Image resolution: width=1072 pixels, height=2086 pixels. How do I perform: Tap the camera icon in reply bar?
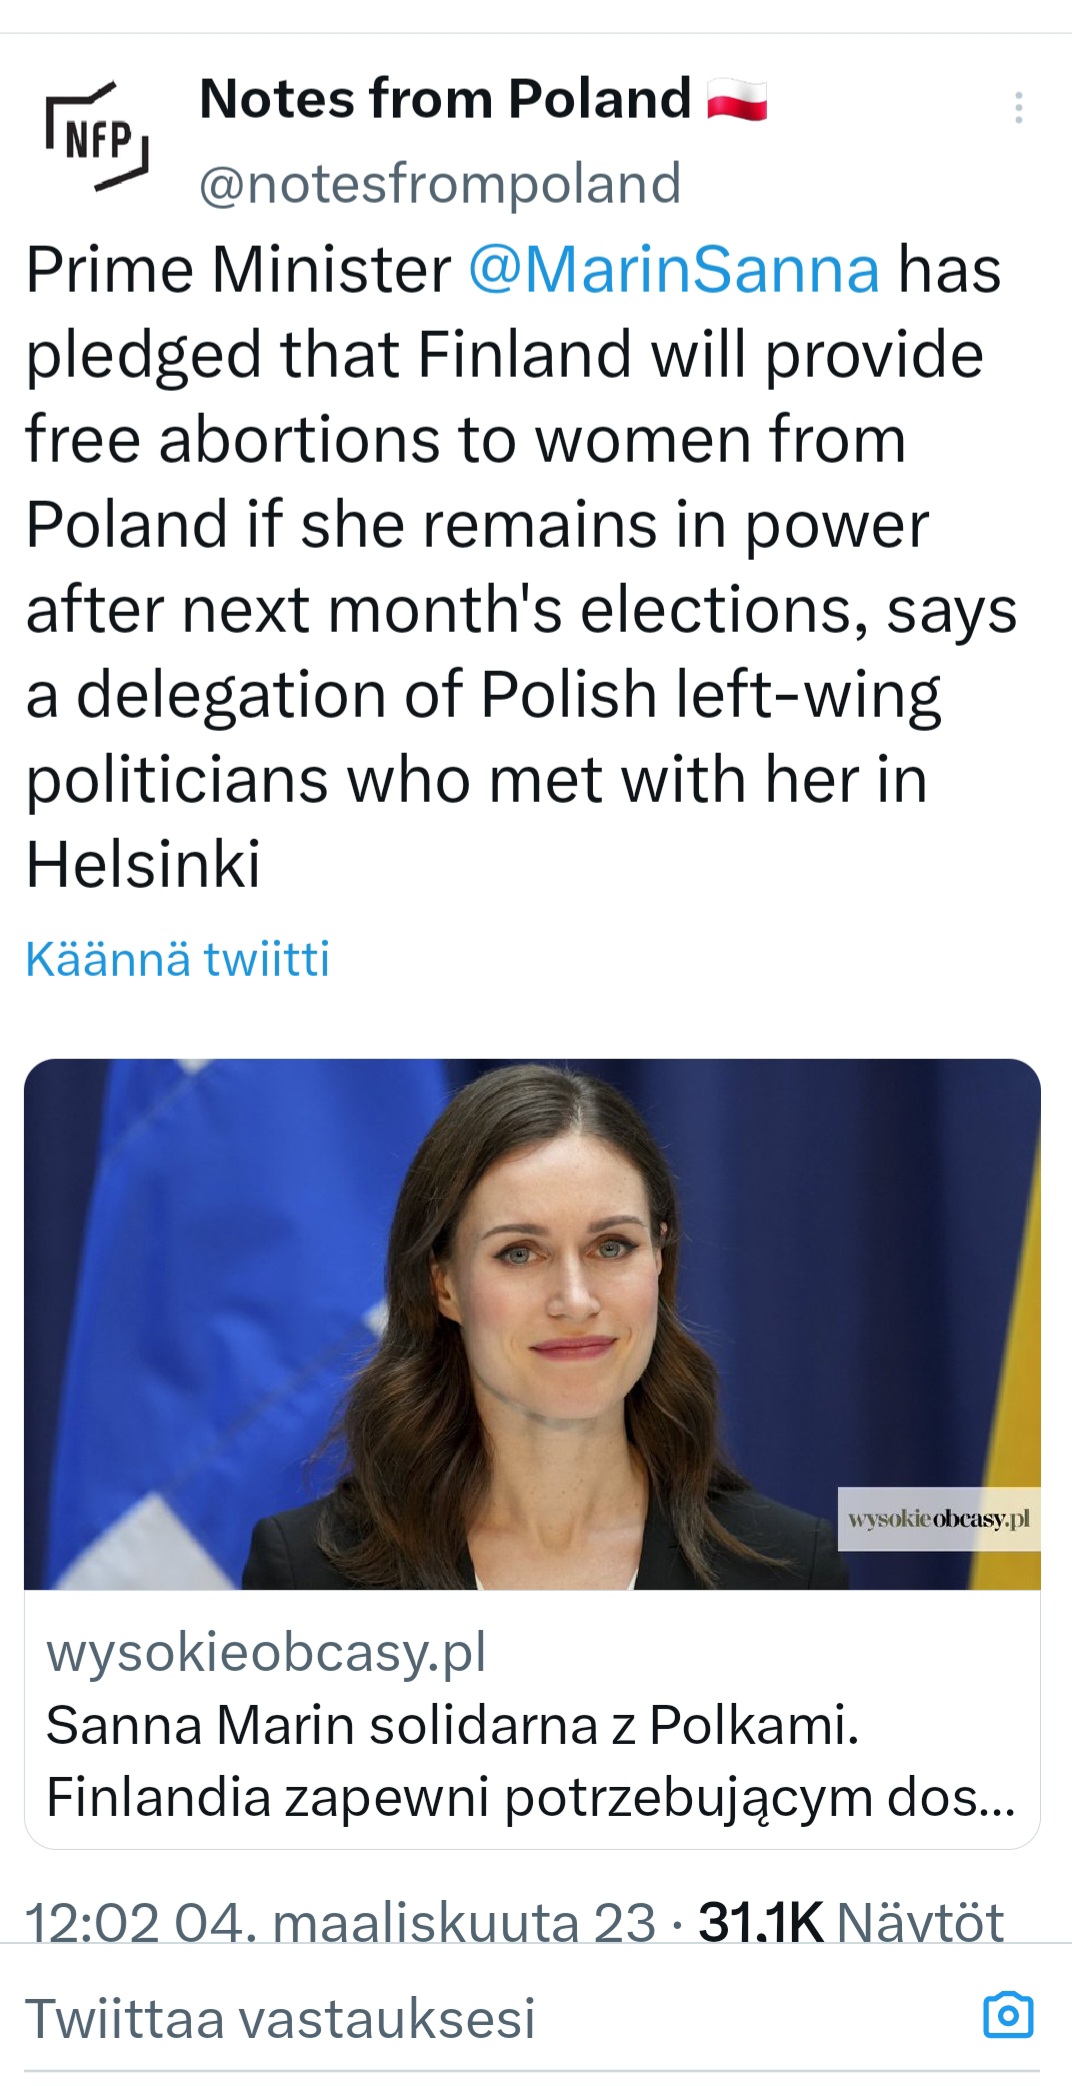tap(1007, 2015)
